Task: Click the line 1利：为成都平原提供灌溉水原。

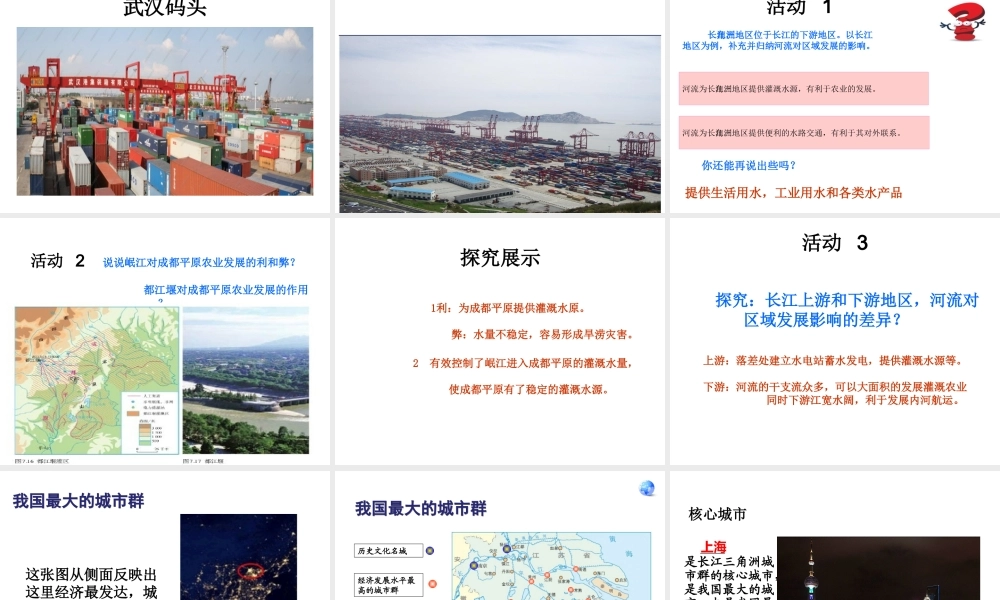Action: pos(508,308)
